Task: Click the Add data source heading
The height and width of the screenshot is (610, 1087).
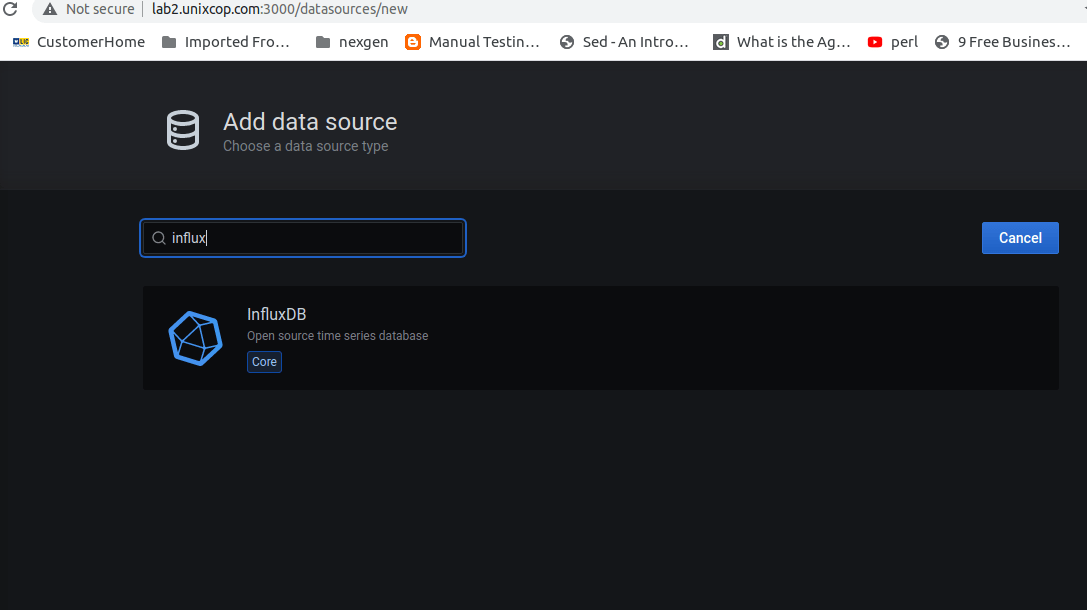Action: 310,122
